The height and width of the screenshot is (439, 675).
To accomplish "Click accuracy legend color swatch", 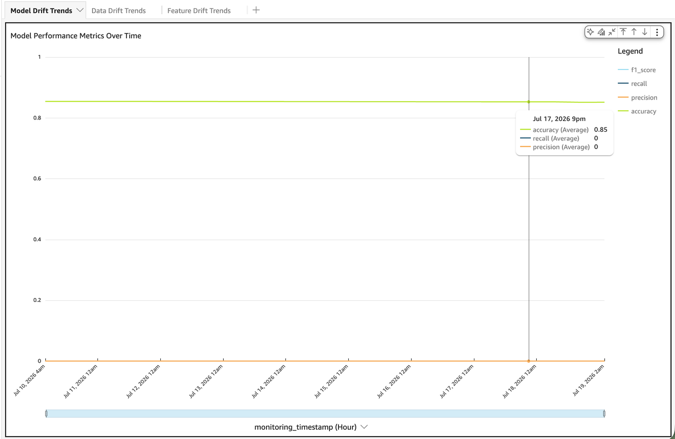I will click(623, 111).
